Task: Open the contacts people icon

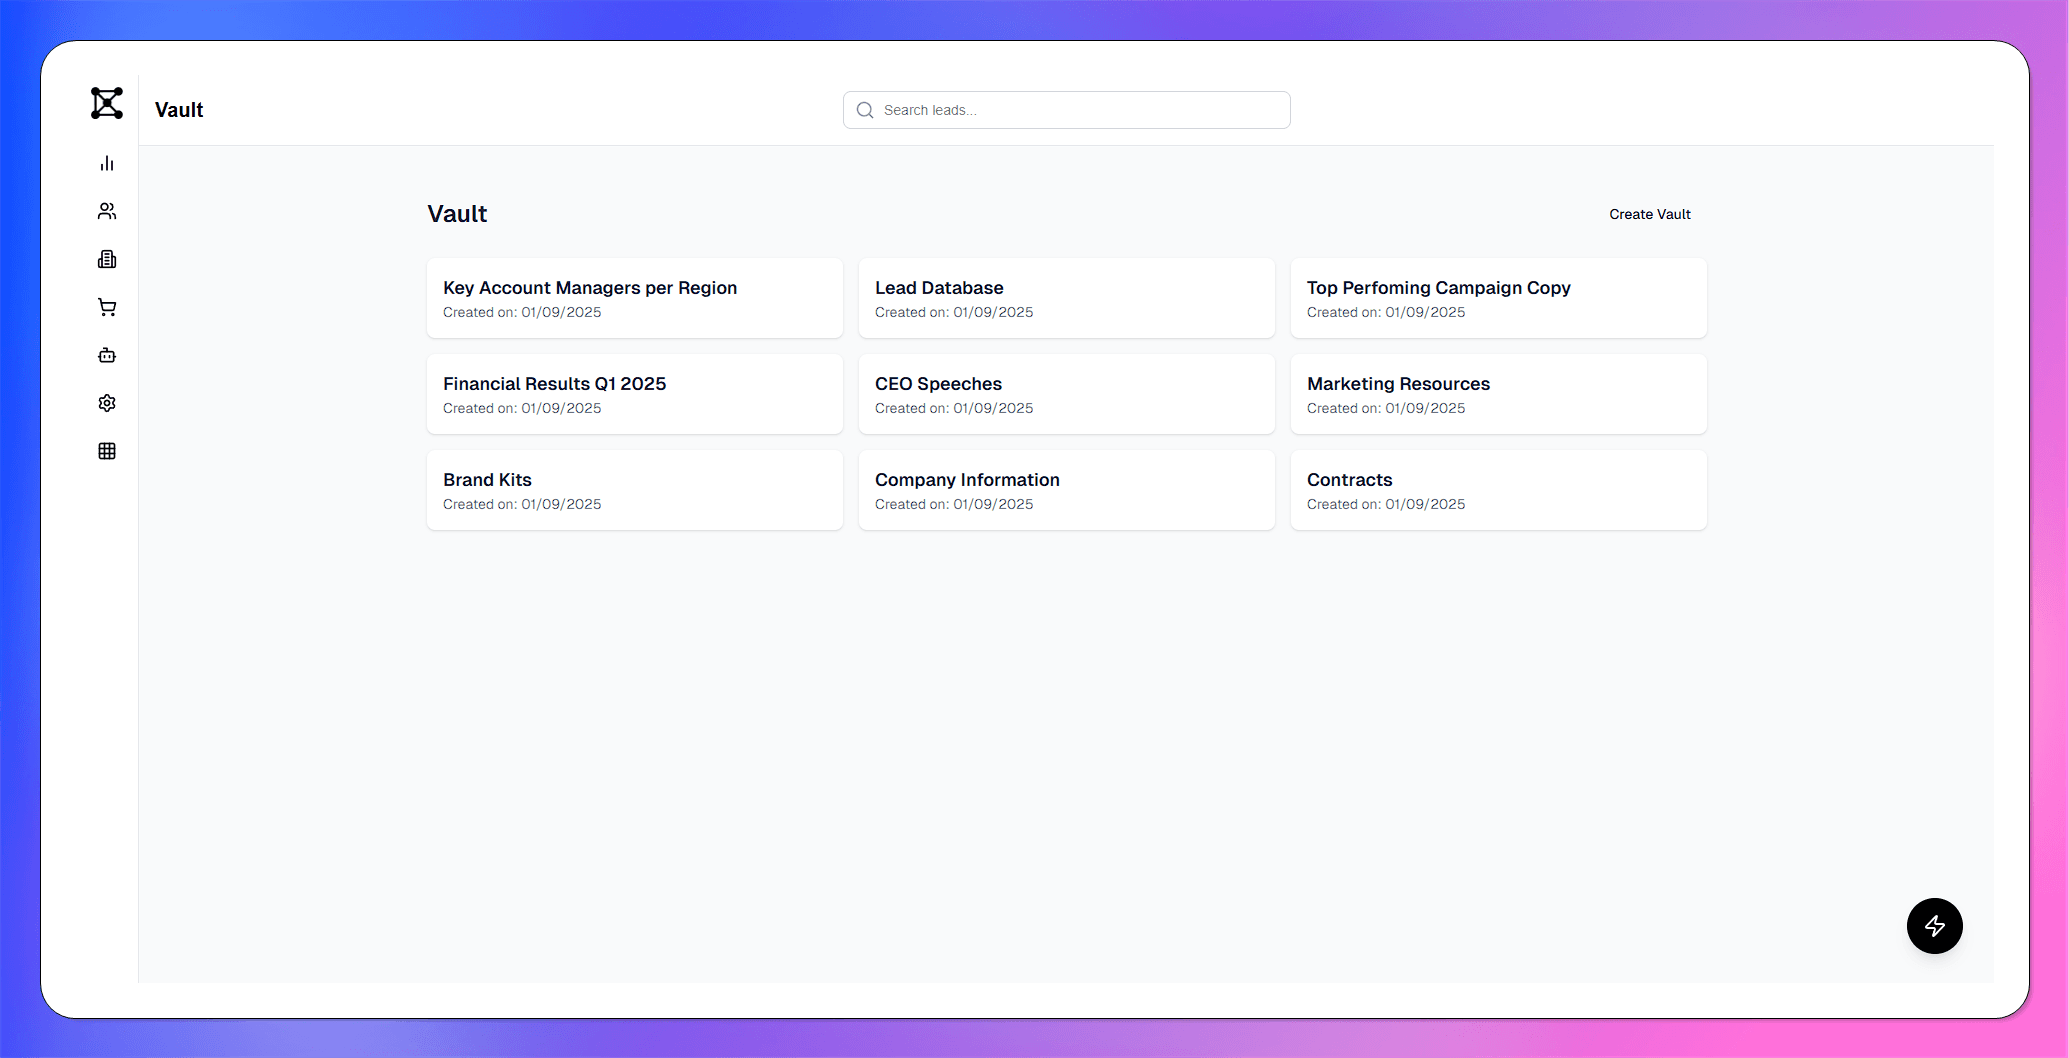Action: point(107,211)
